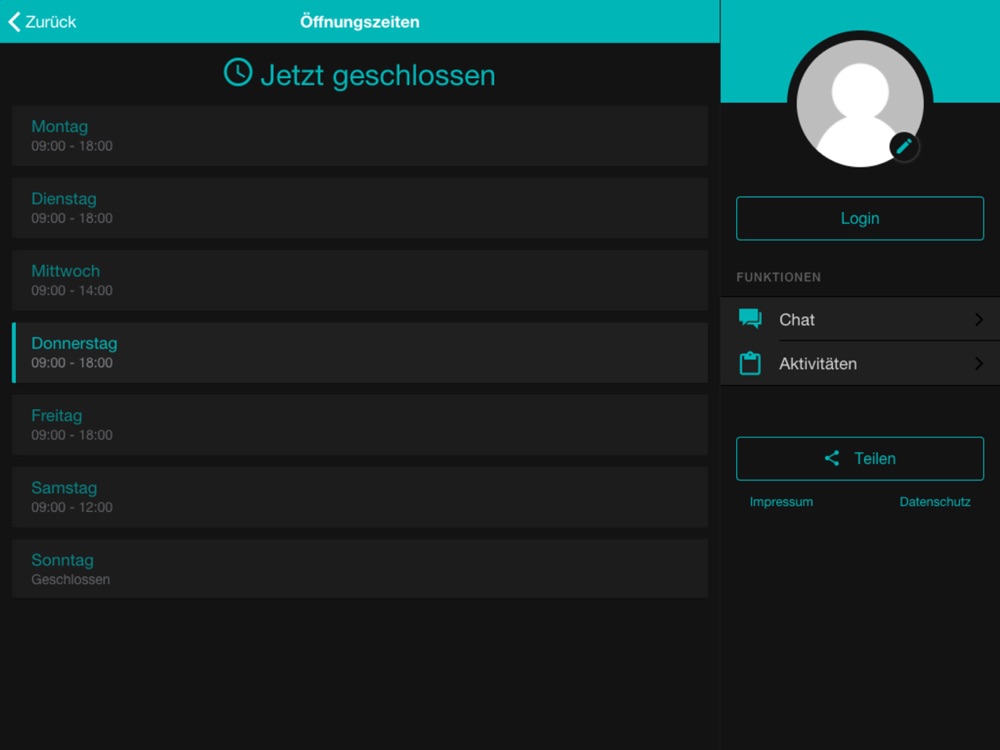Edit profile picture with pencil icon
The width and height of the screenshot is (1000, 750).
click(x=904, y=147)
